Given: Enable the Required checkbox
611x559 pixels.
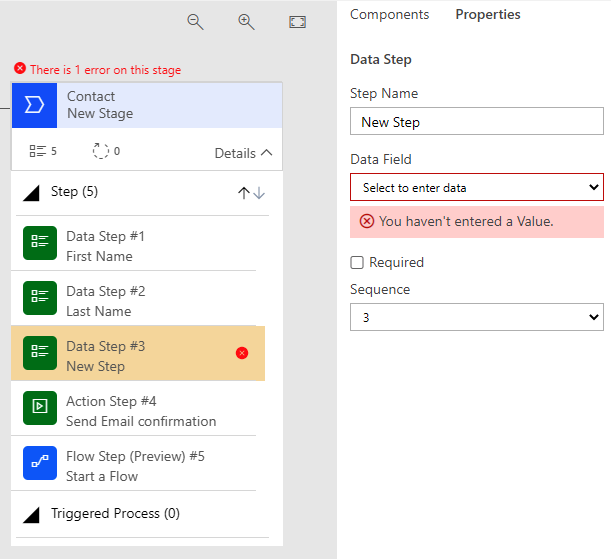Looking at the screenshot, I should (x=357, y=263).
